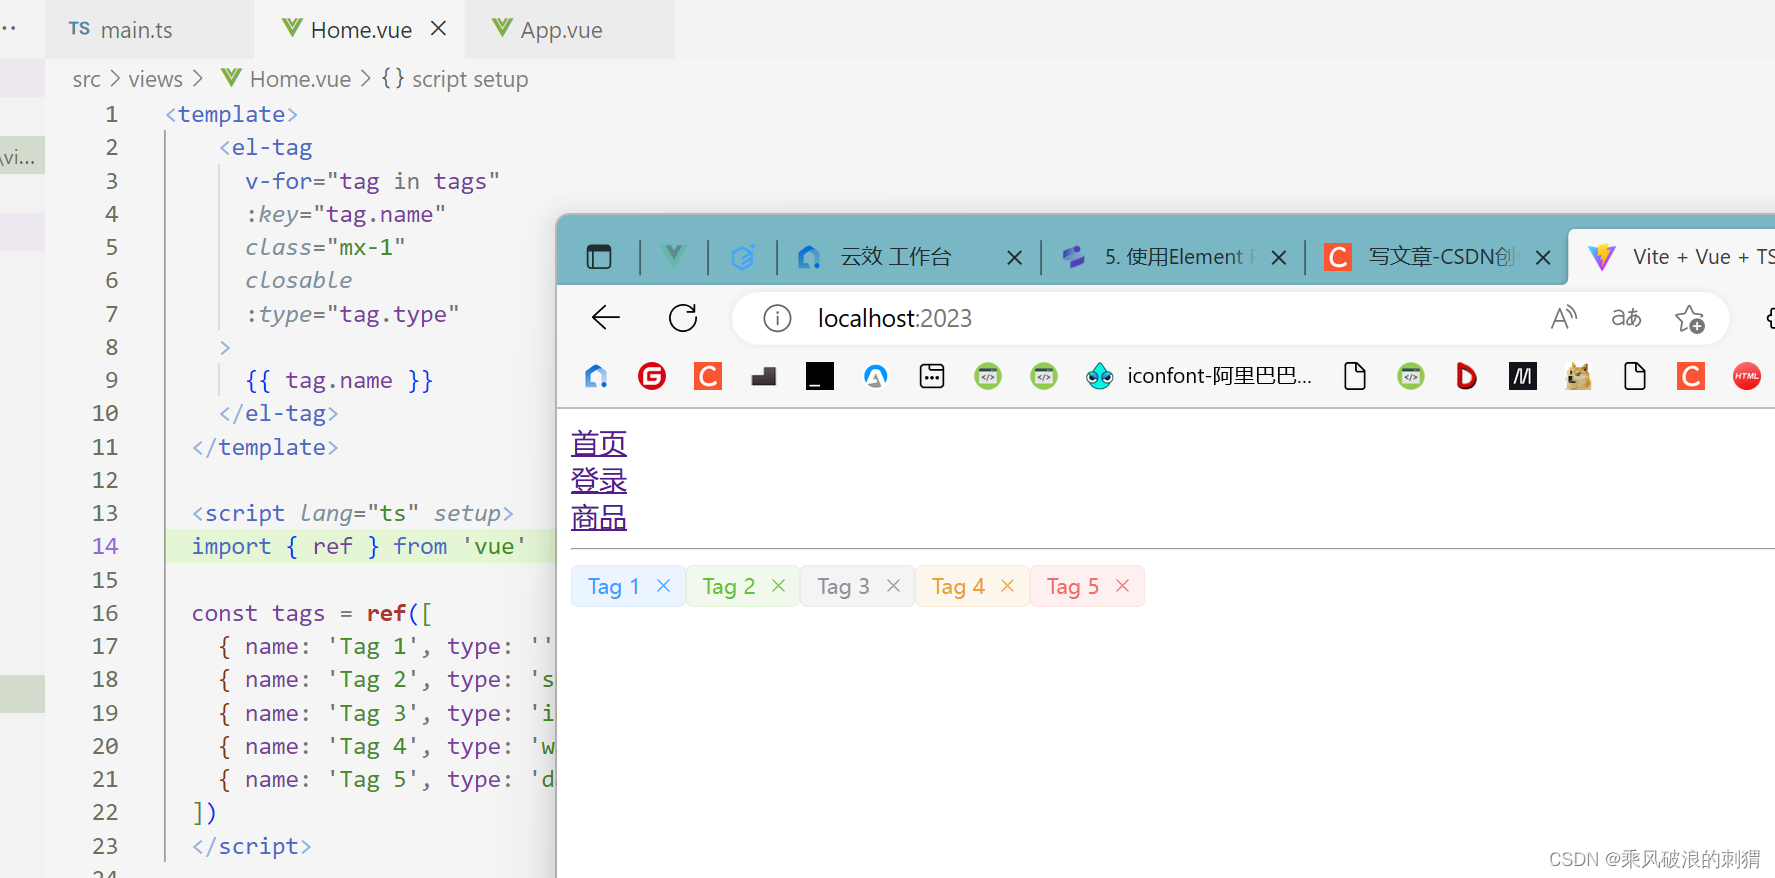Click the green Tag 2 label
The width and height of the screenshot is (1775, 878).
tap(728, 586)
